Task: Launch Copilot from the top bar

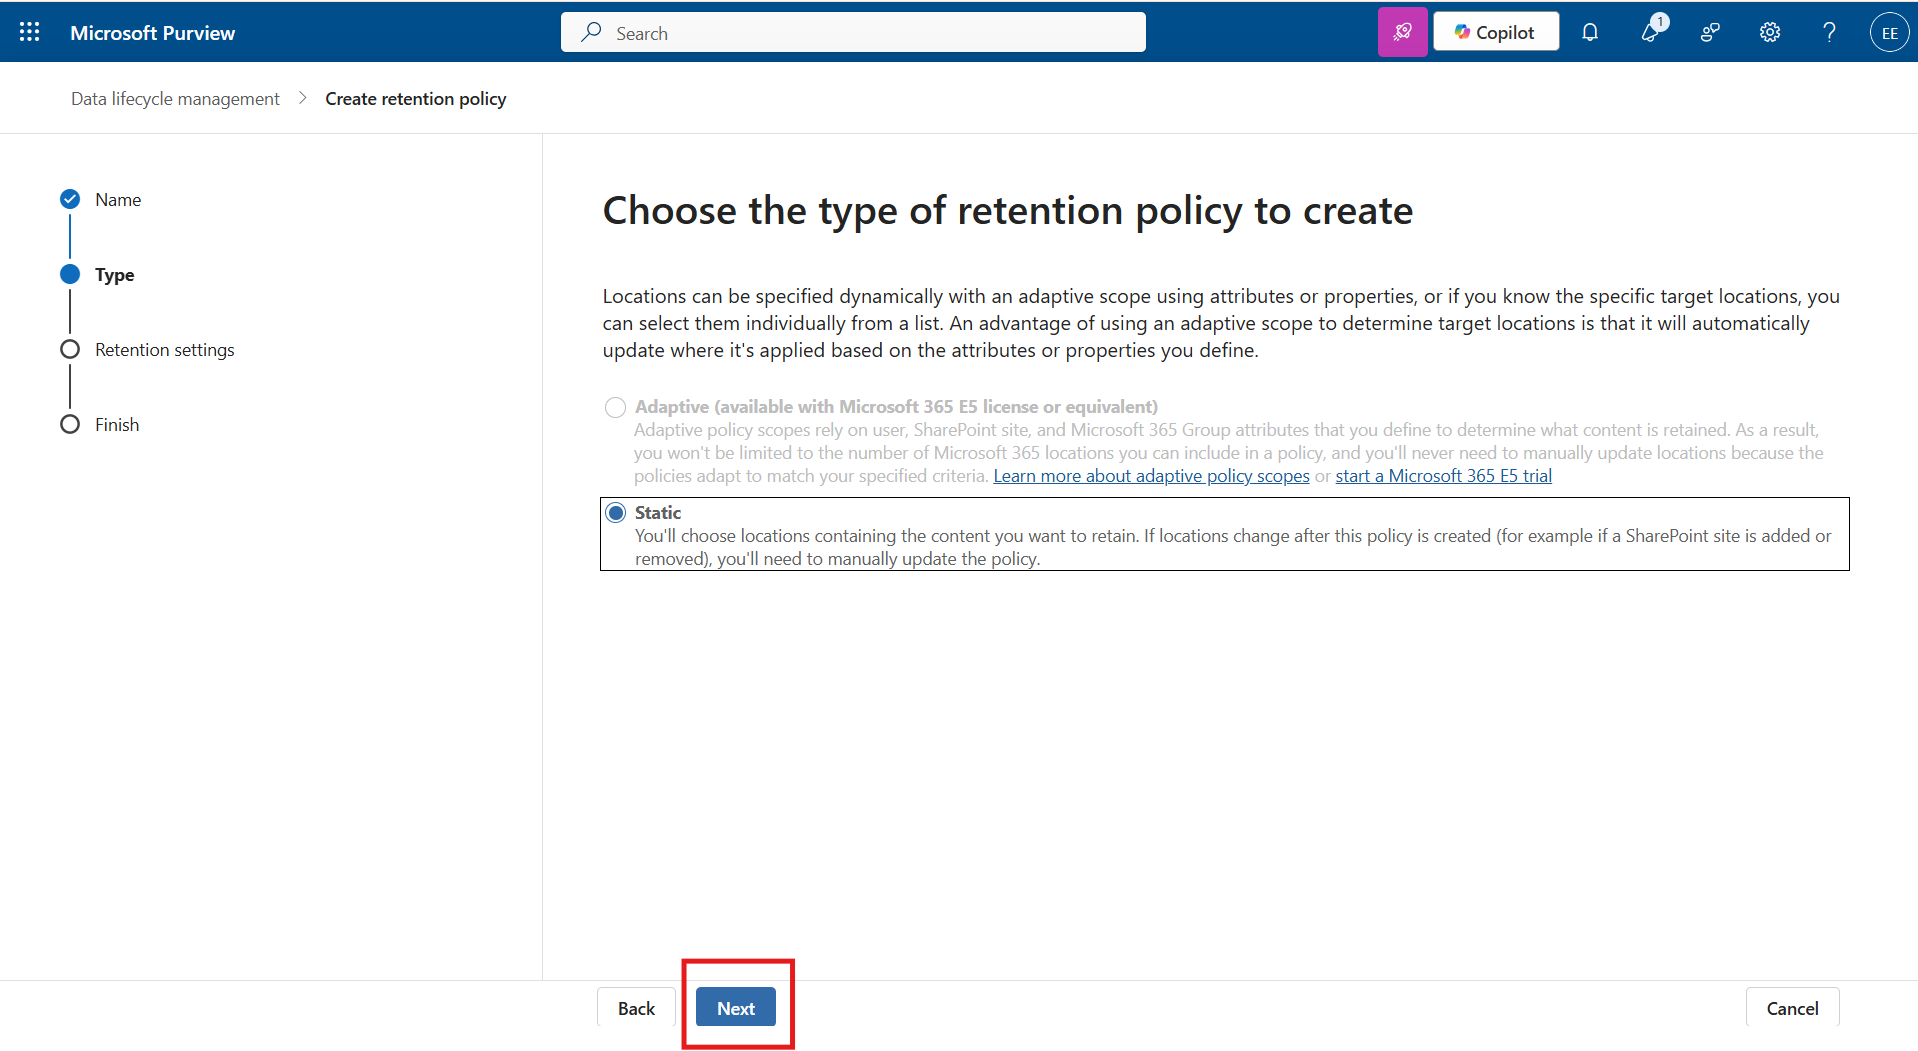Action: click(1495, 31)
